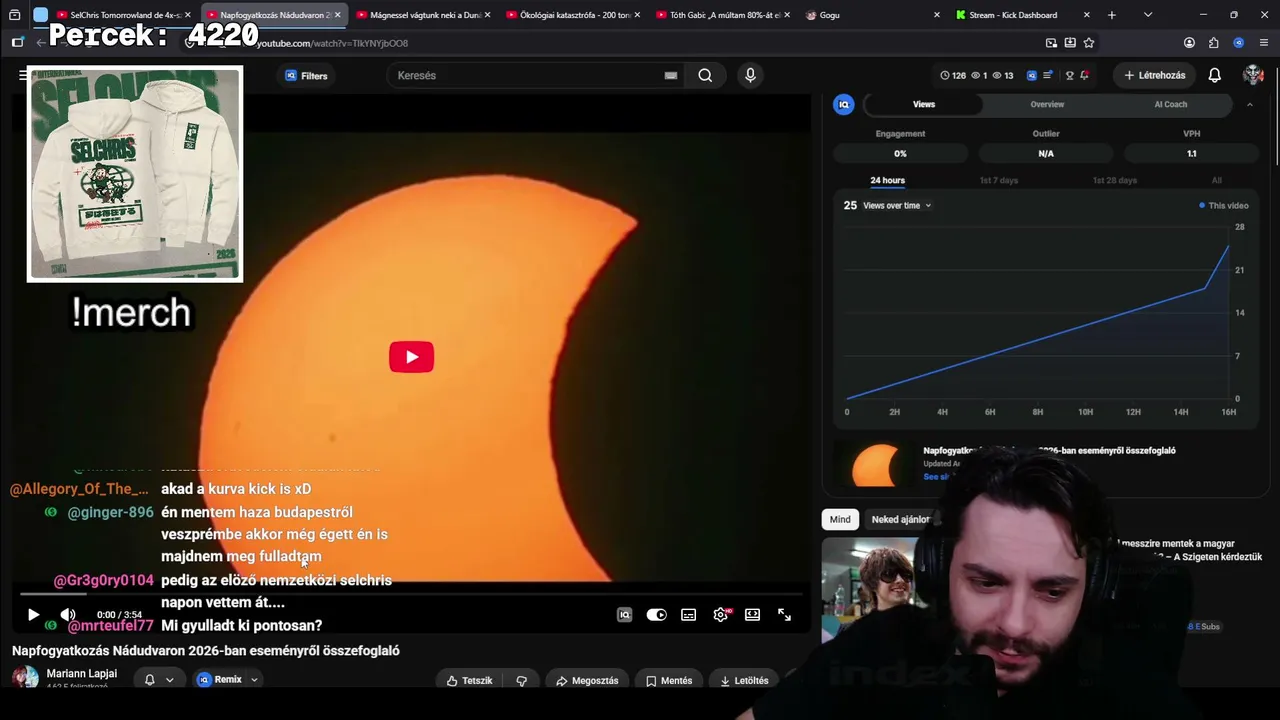Select the 1st 28 days range
1280x720 pixels.
click(1114, 181)
